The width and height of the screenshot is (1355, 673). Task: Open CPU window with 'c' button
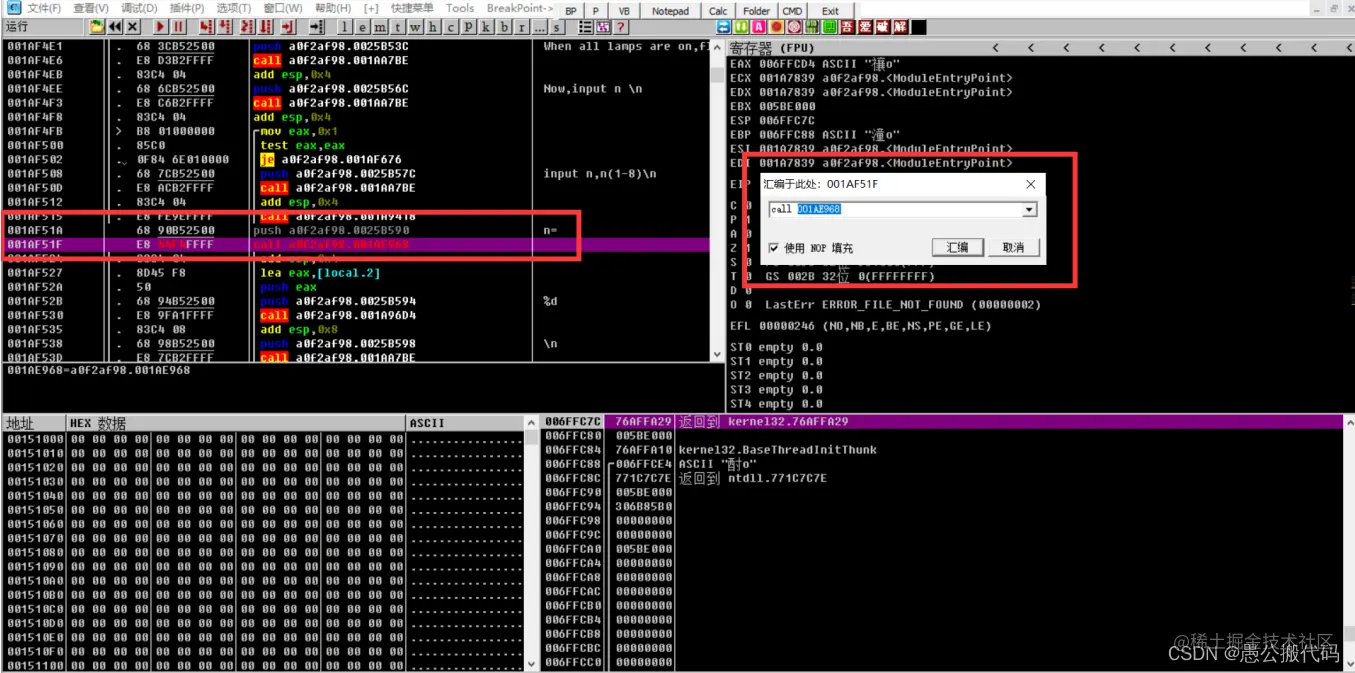click(x=450, y=26)
